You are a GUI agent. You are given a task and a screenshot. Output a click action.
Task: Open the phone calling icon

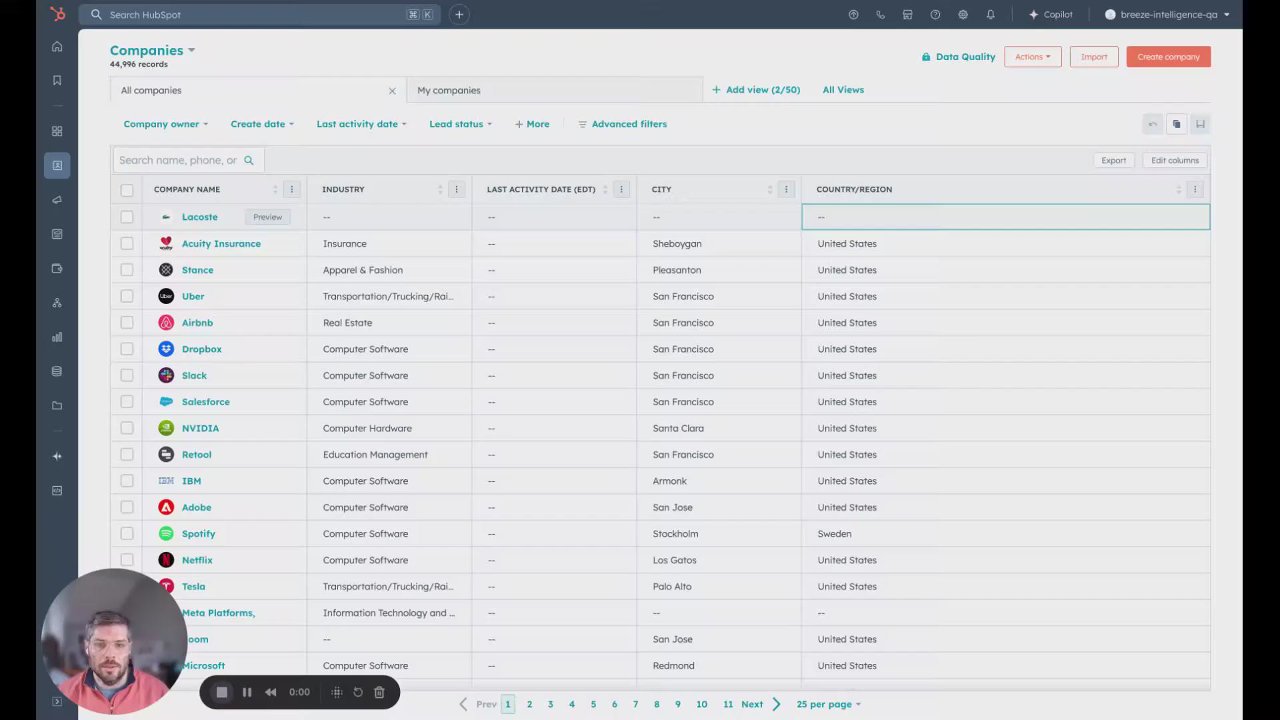tap(880, 14)
